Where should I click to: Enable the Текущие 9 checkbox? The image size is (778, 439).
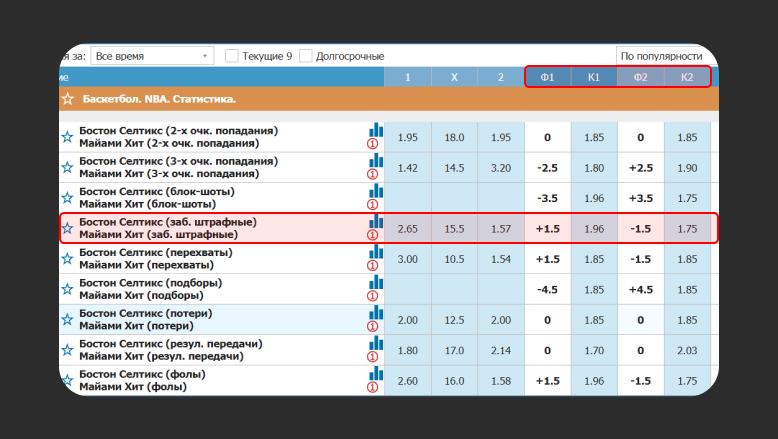(x=232, y=56)
